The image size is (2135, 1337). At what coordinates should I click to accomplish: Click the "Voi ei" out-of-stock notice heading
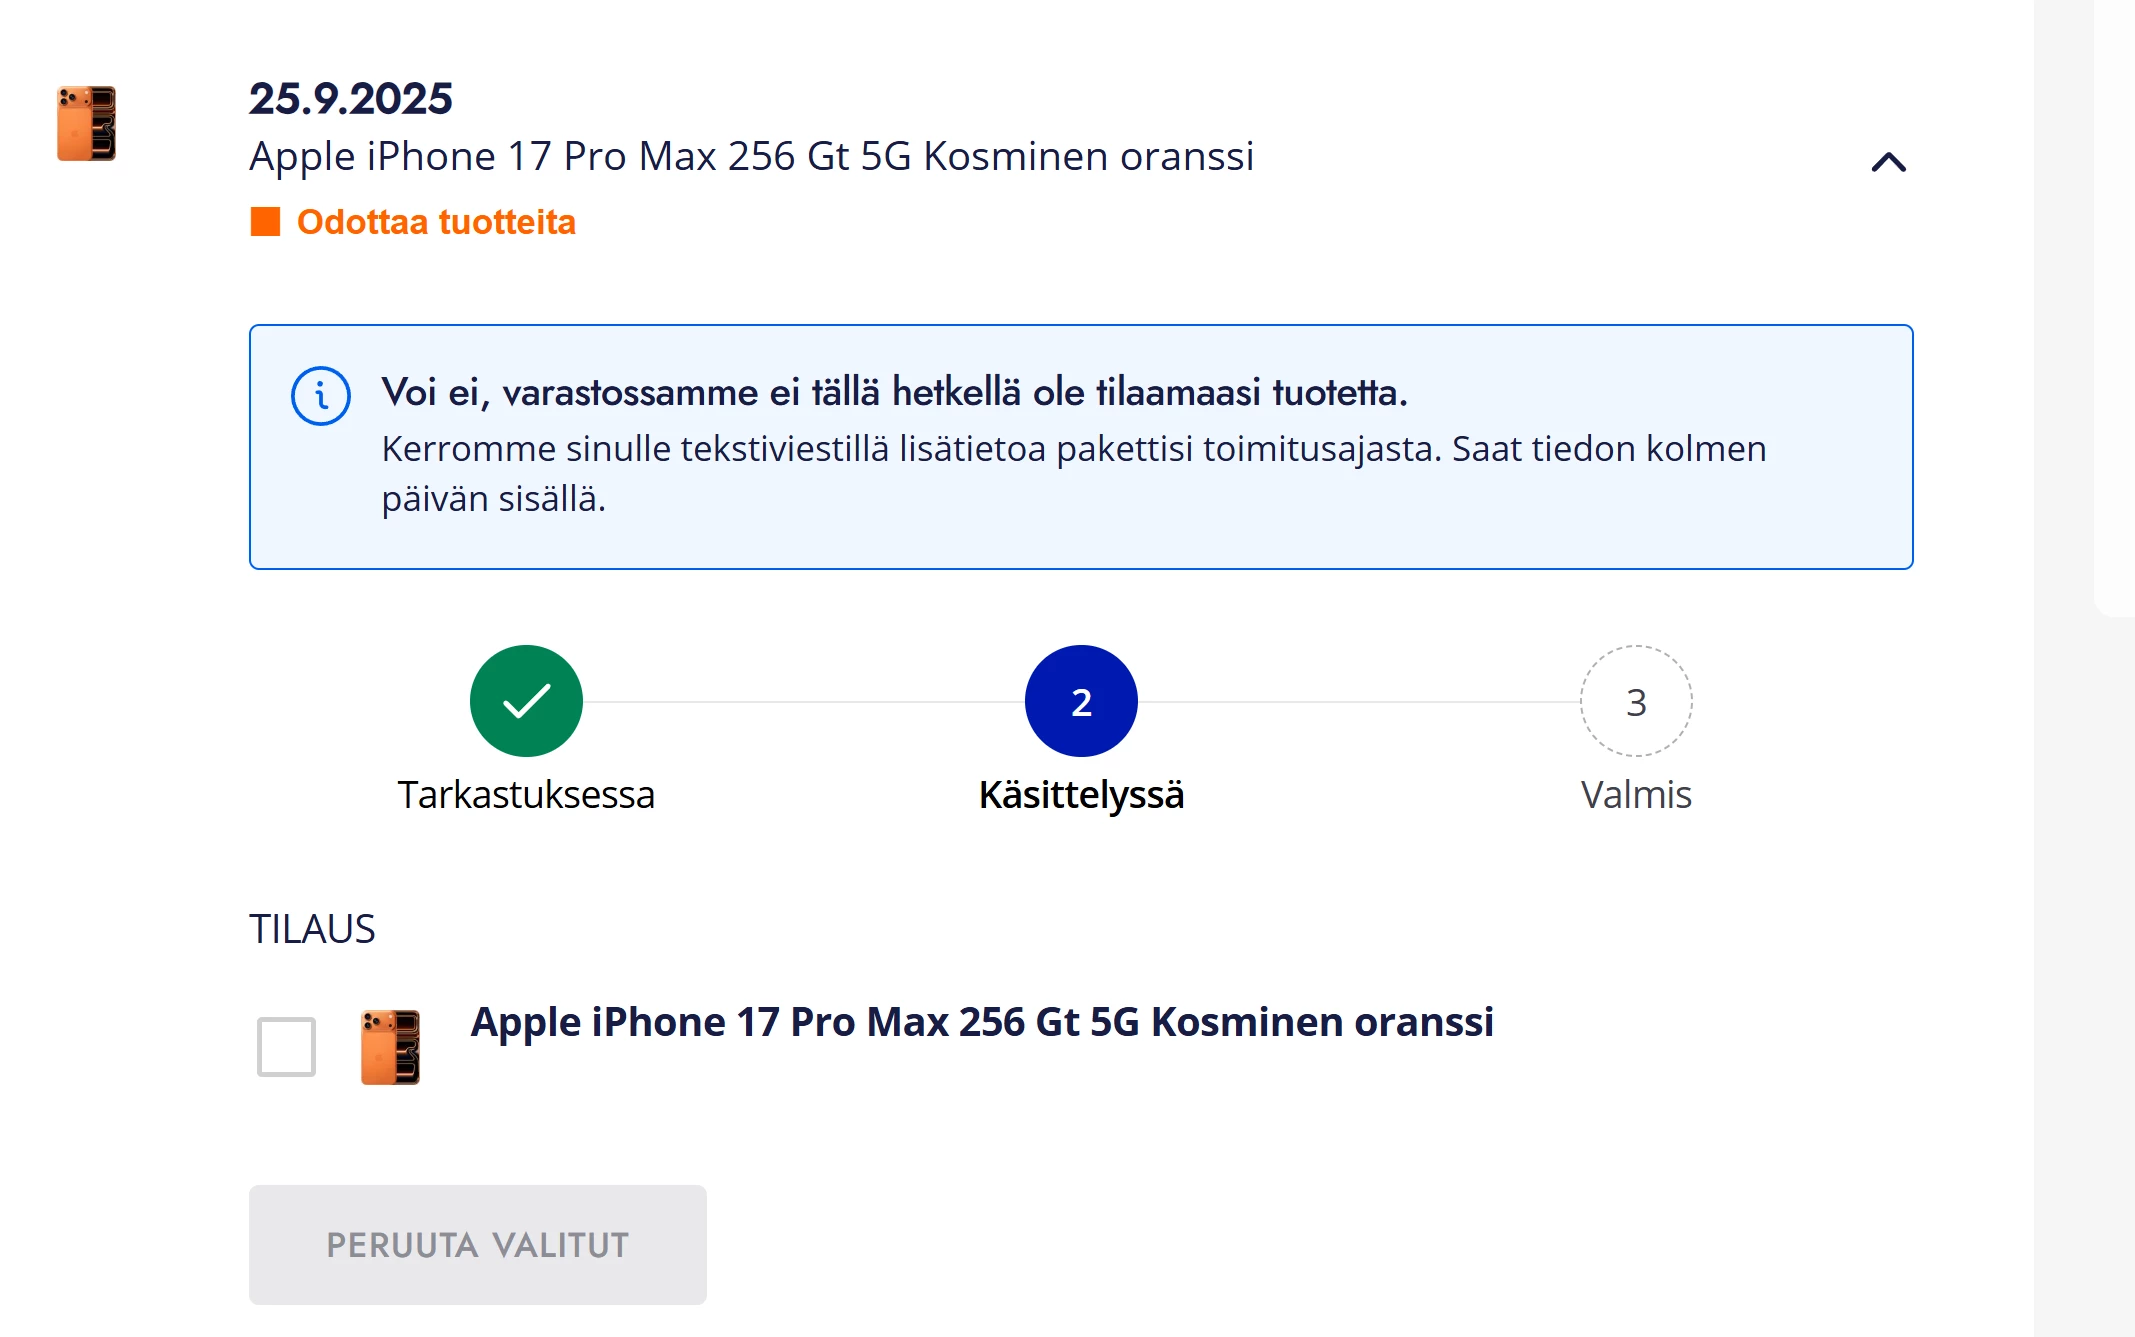(894, 392)
